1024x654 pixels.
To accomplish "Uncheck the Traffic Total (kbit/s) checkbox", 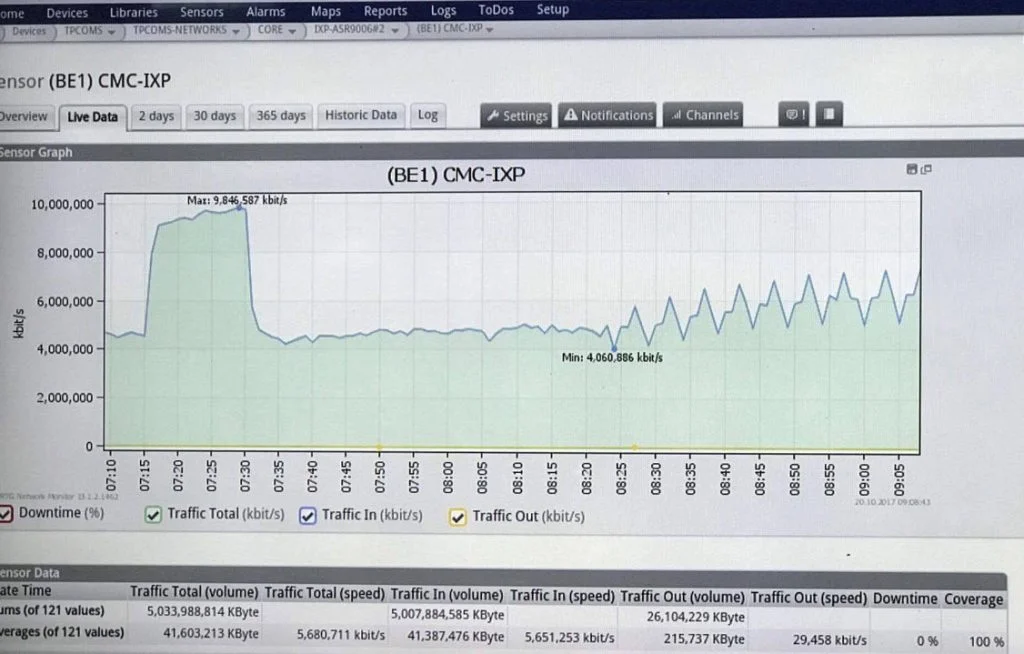I will coord(153,515).
